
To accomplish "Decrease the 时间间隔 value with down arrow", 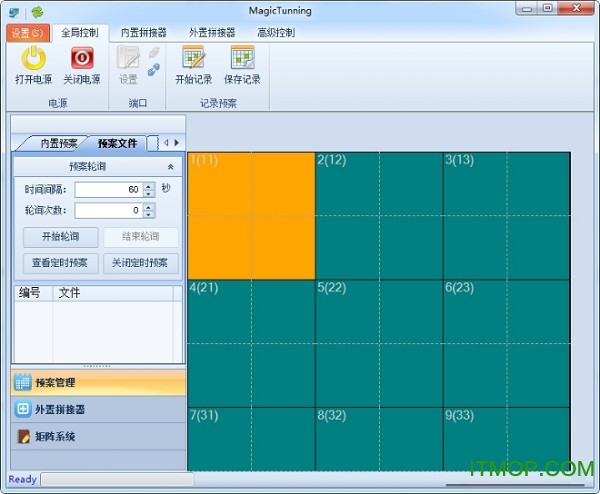I will pos(149,194).
